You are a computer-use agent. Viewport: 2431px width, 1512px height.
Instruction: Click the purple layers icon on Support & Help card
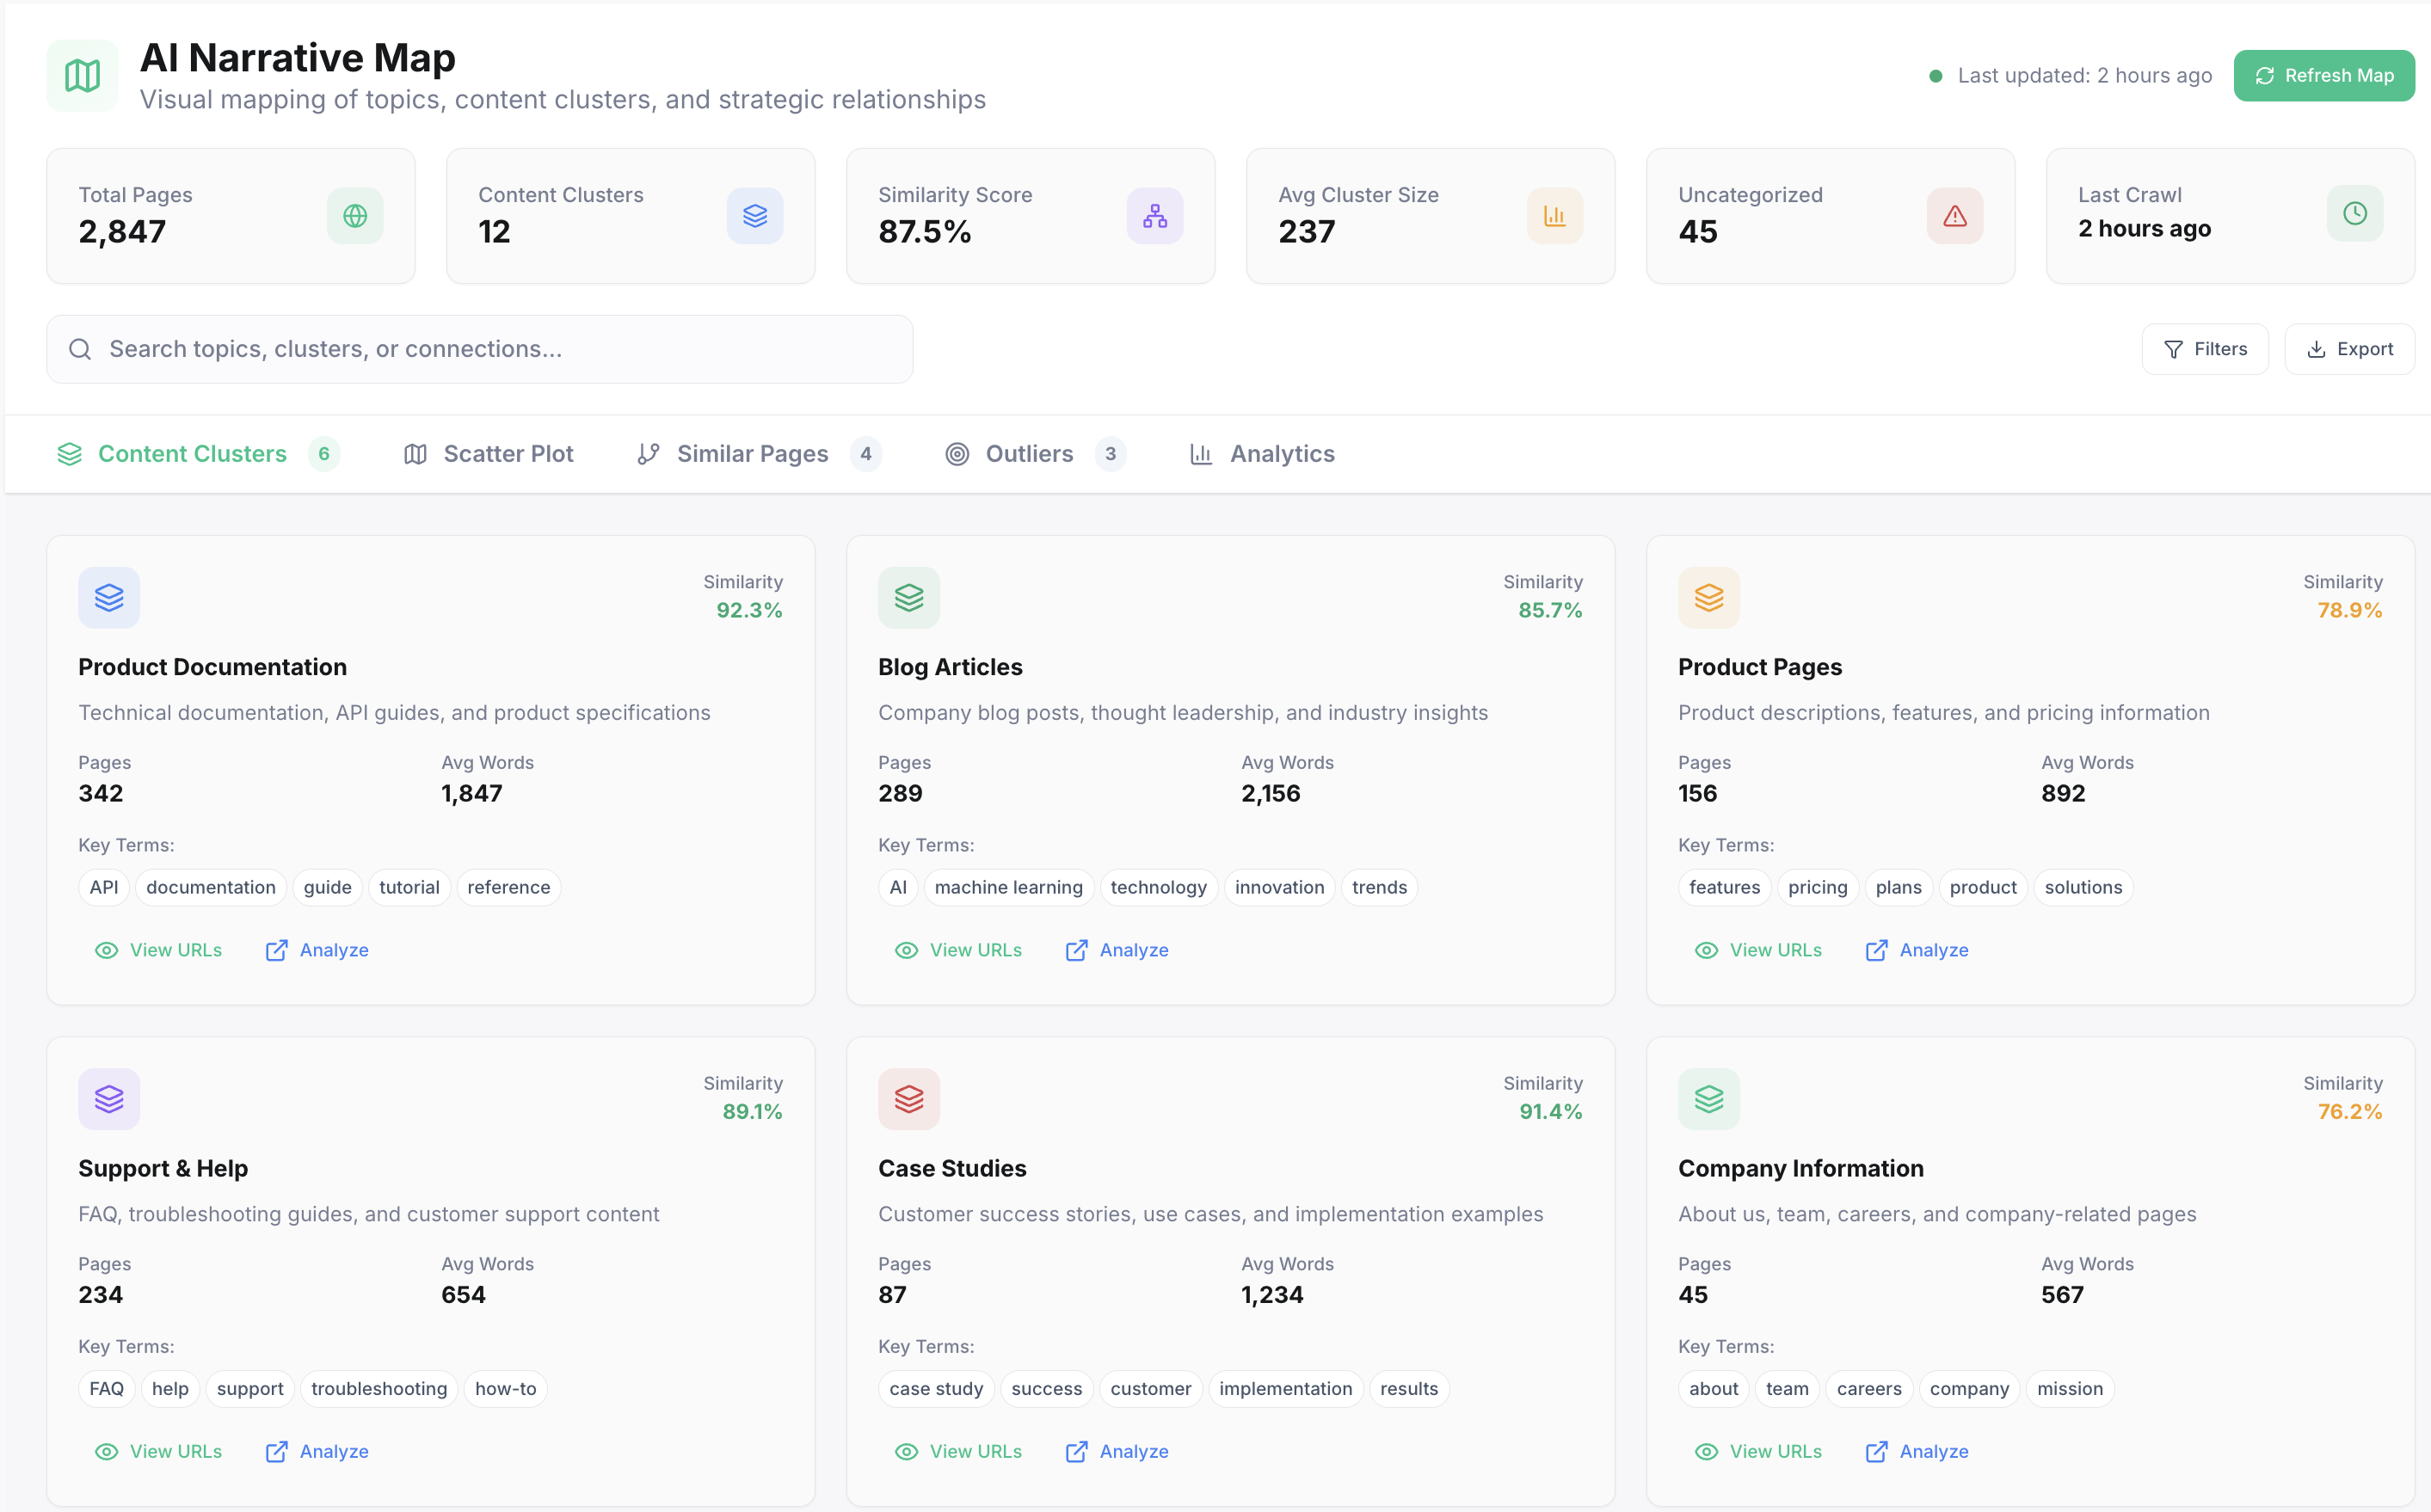point(109,1099)
